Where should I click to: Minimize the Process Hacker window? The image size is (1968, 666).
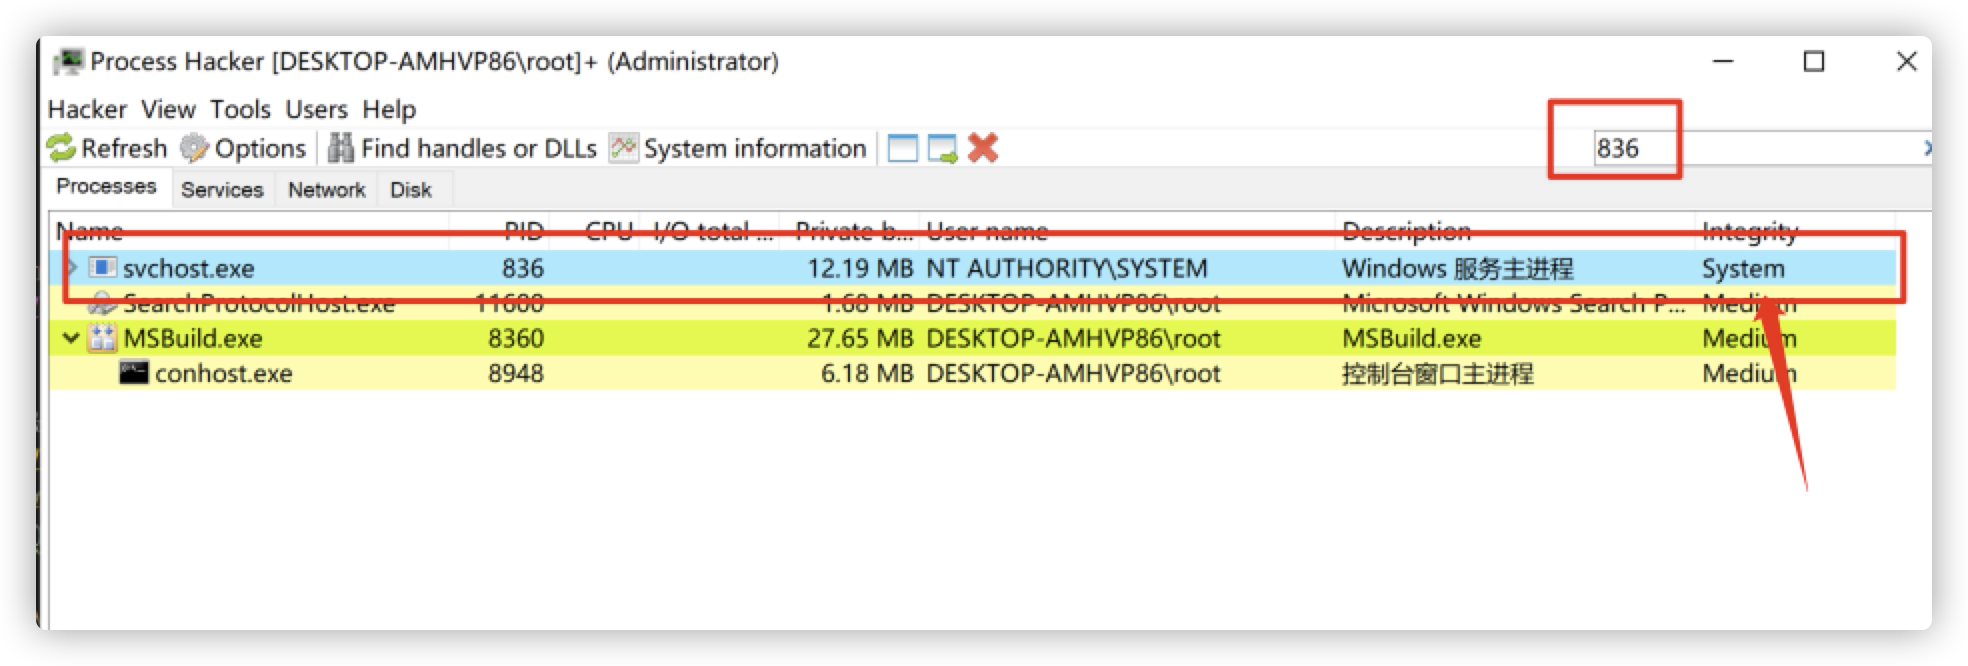pyautogui.click(x=1723, y=61)
